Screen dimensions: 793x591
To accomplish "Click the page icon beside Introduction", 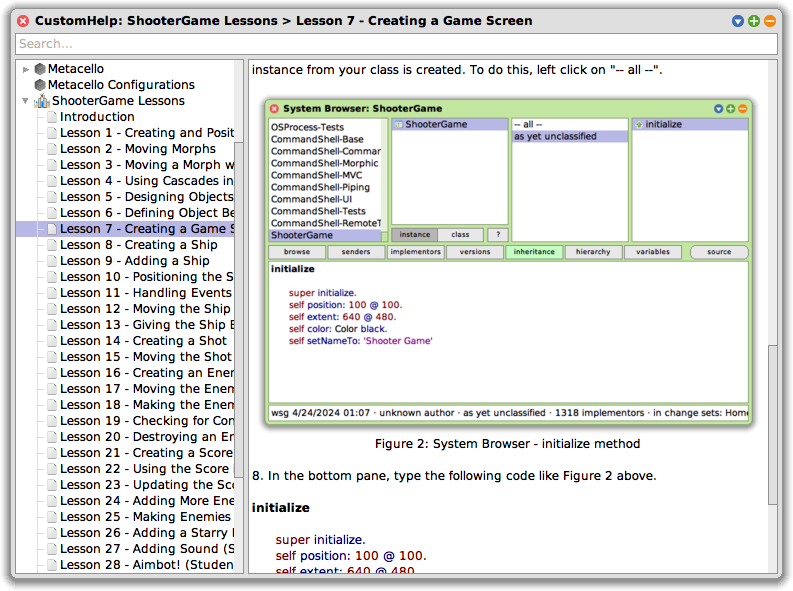I will pyautogui.click(x=51, y=117).
